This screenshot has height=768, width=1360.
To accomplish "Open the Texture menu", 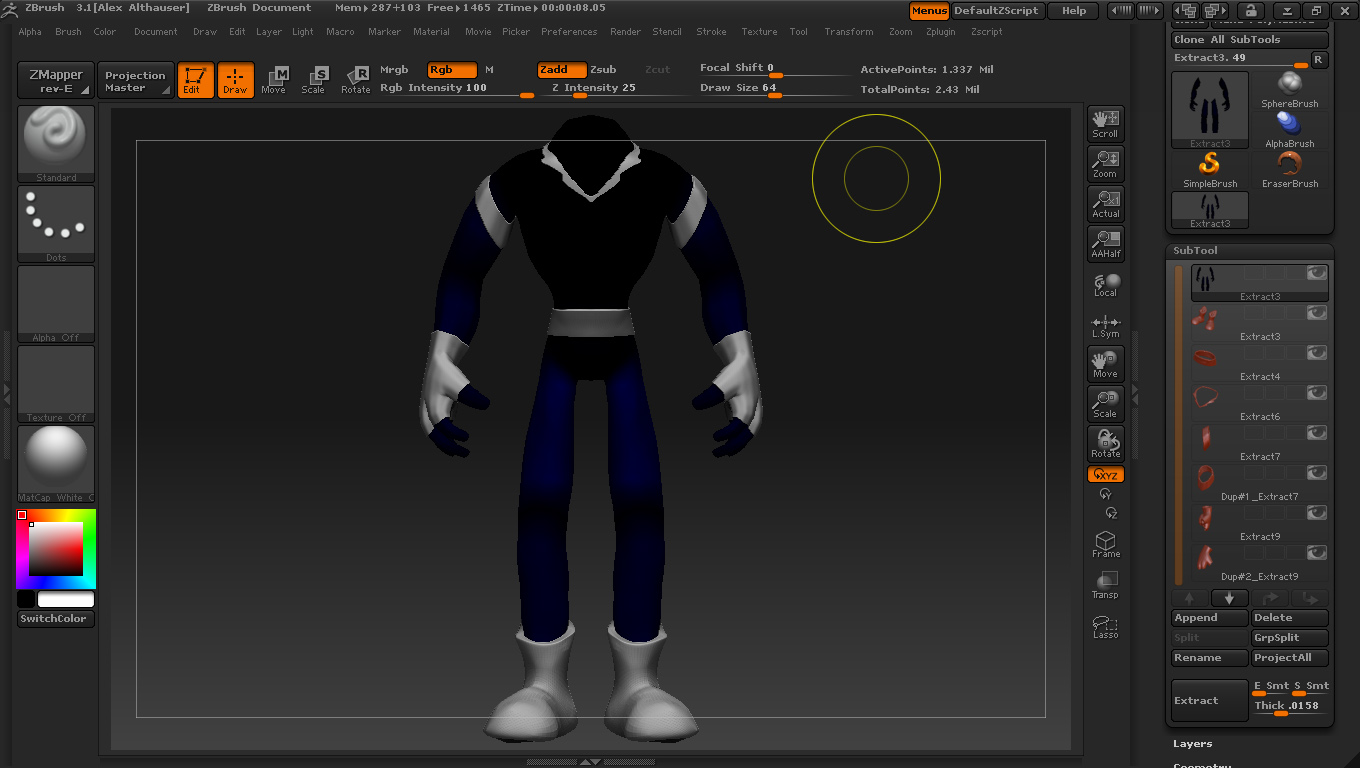I will [759, 32].
